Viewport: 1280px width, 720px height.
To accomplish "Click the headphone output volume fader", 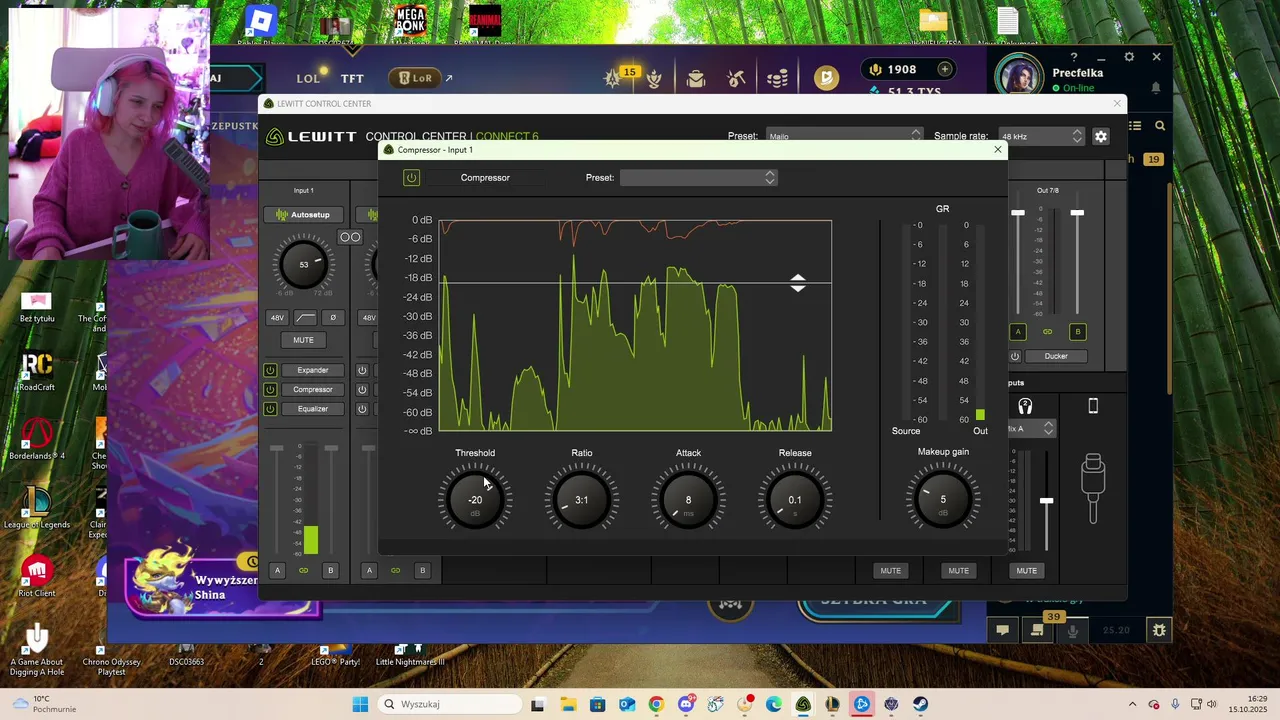I will (1046, 501).
